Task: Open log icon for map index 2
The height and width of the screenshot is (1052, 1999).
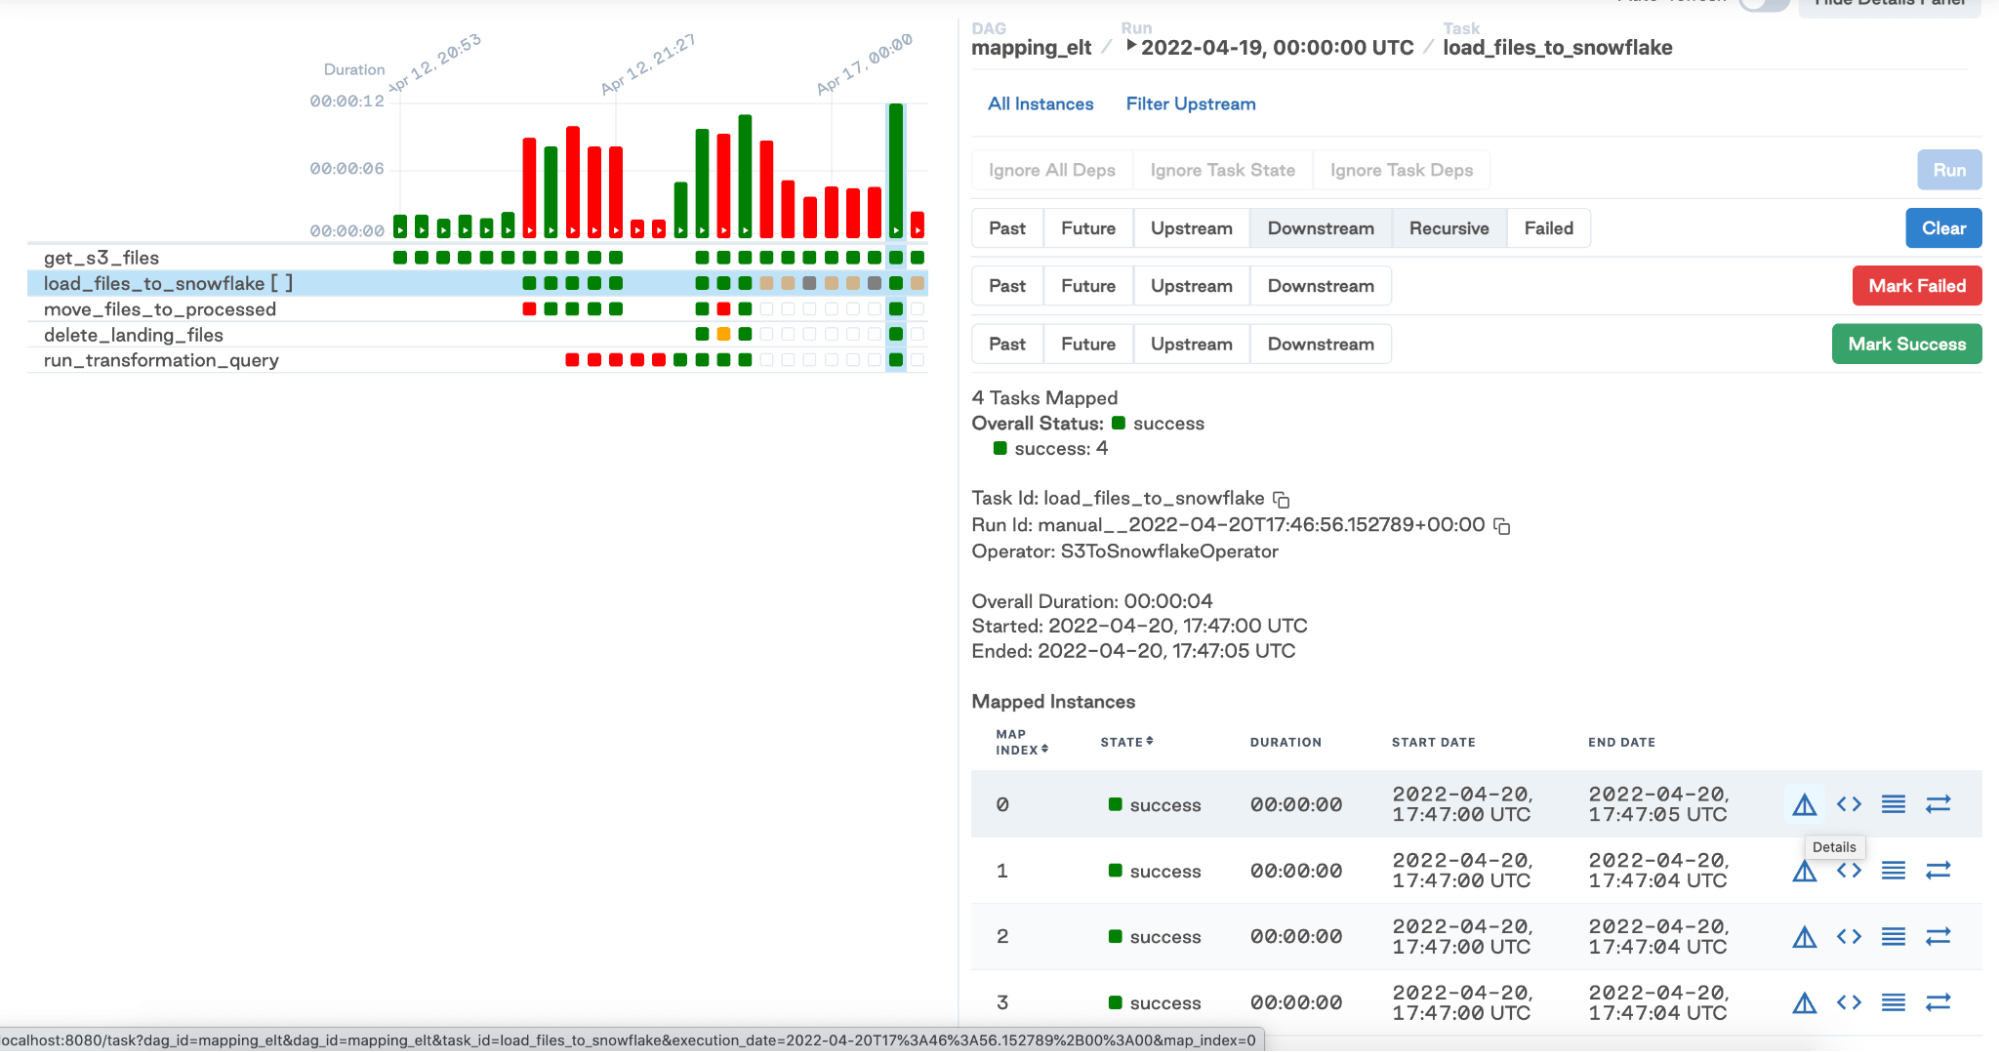Action: (1892, 936)
